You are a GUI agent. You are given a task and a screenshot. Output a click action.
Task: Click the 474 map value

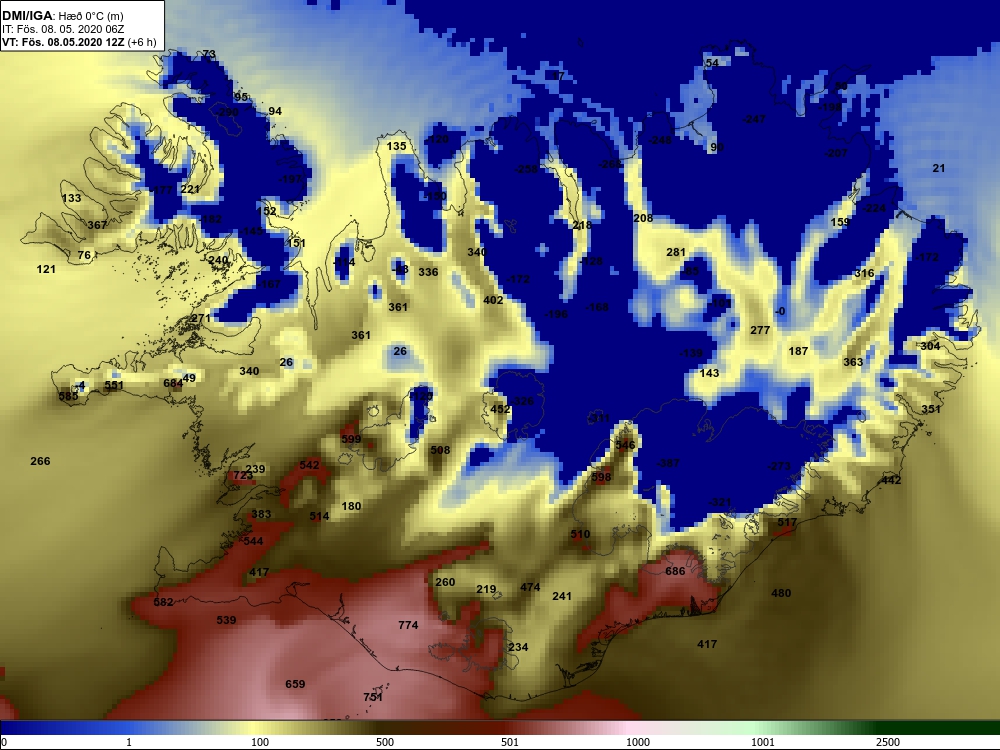tap(530, 587)
